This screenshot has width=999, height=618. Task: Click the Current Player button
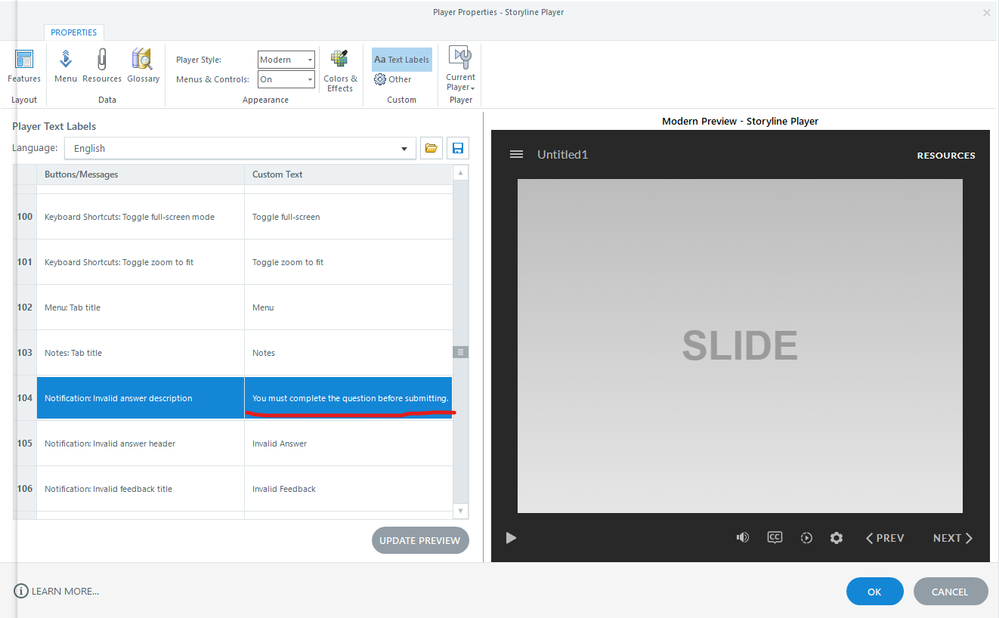point(460,69)
